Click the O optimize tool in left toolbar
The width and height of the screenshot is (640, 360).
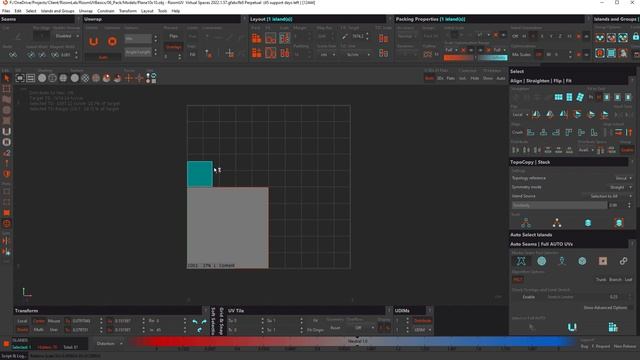(7, 142)
